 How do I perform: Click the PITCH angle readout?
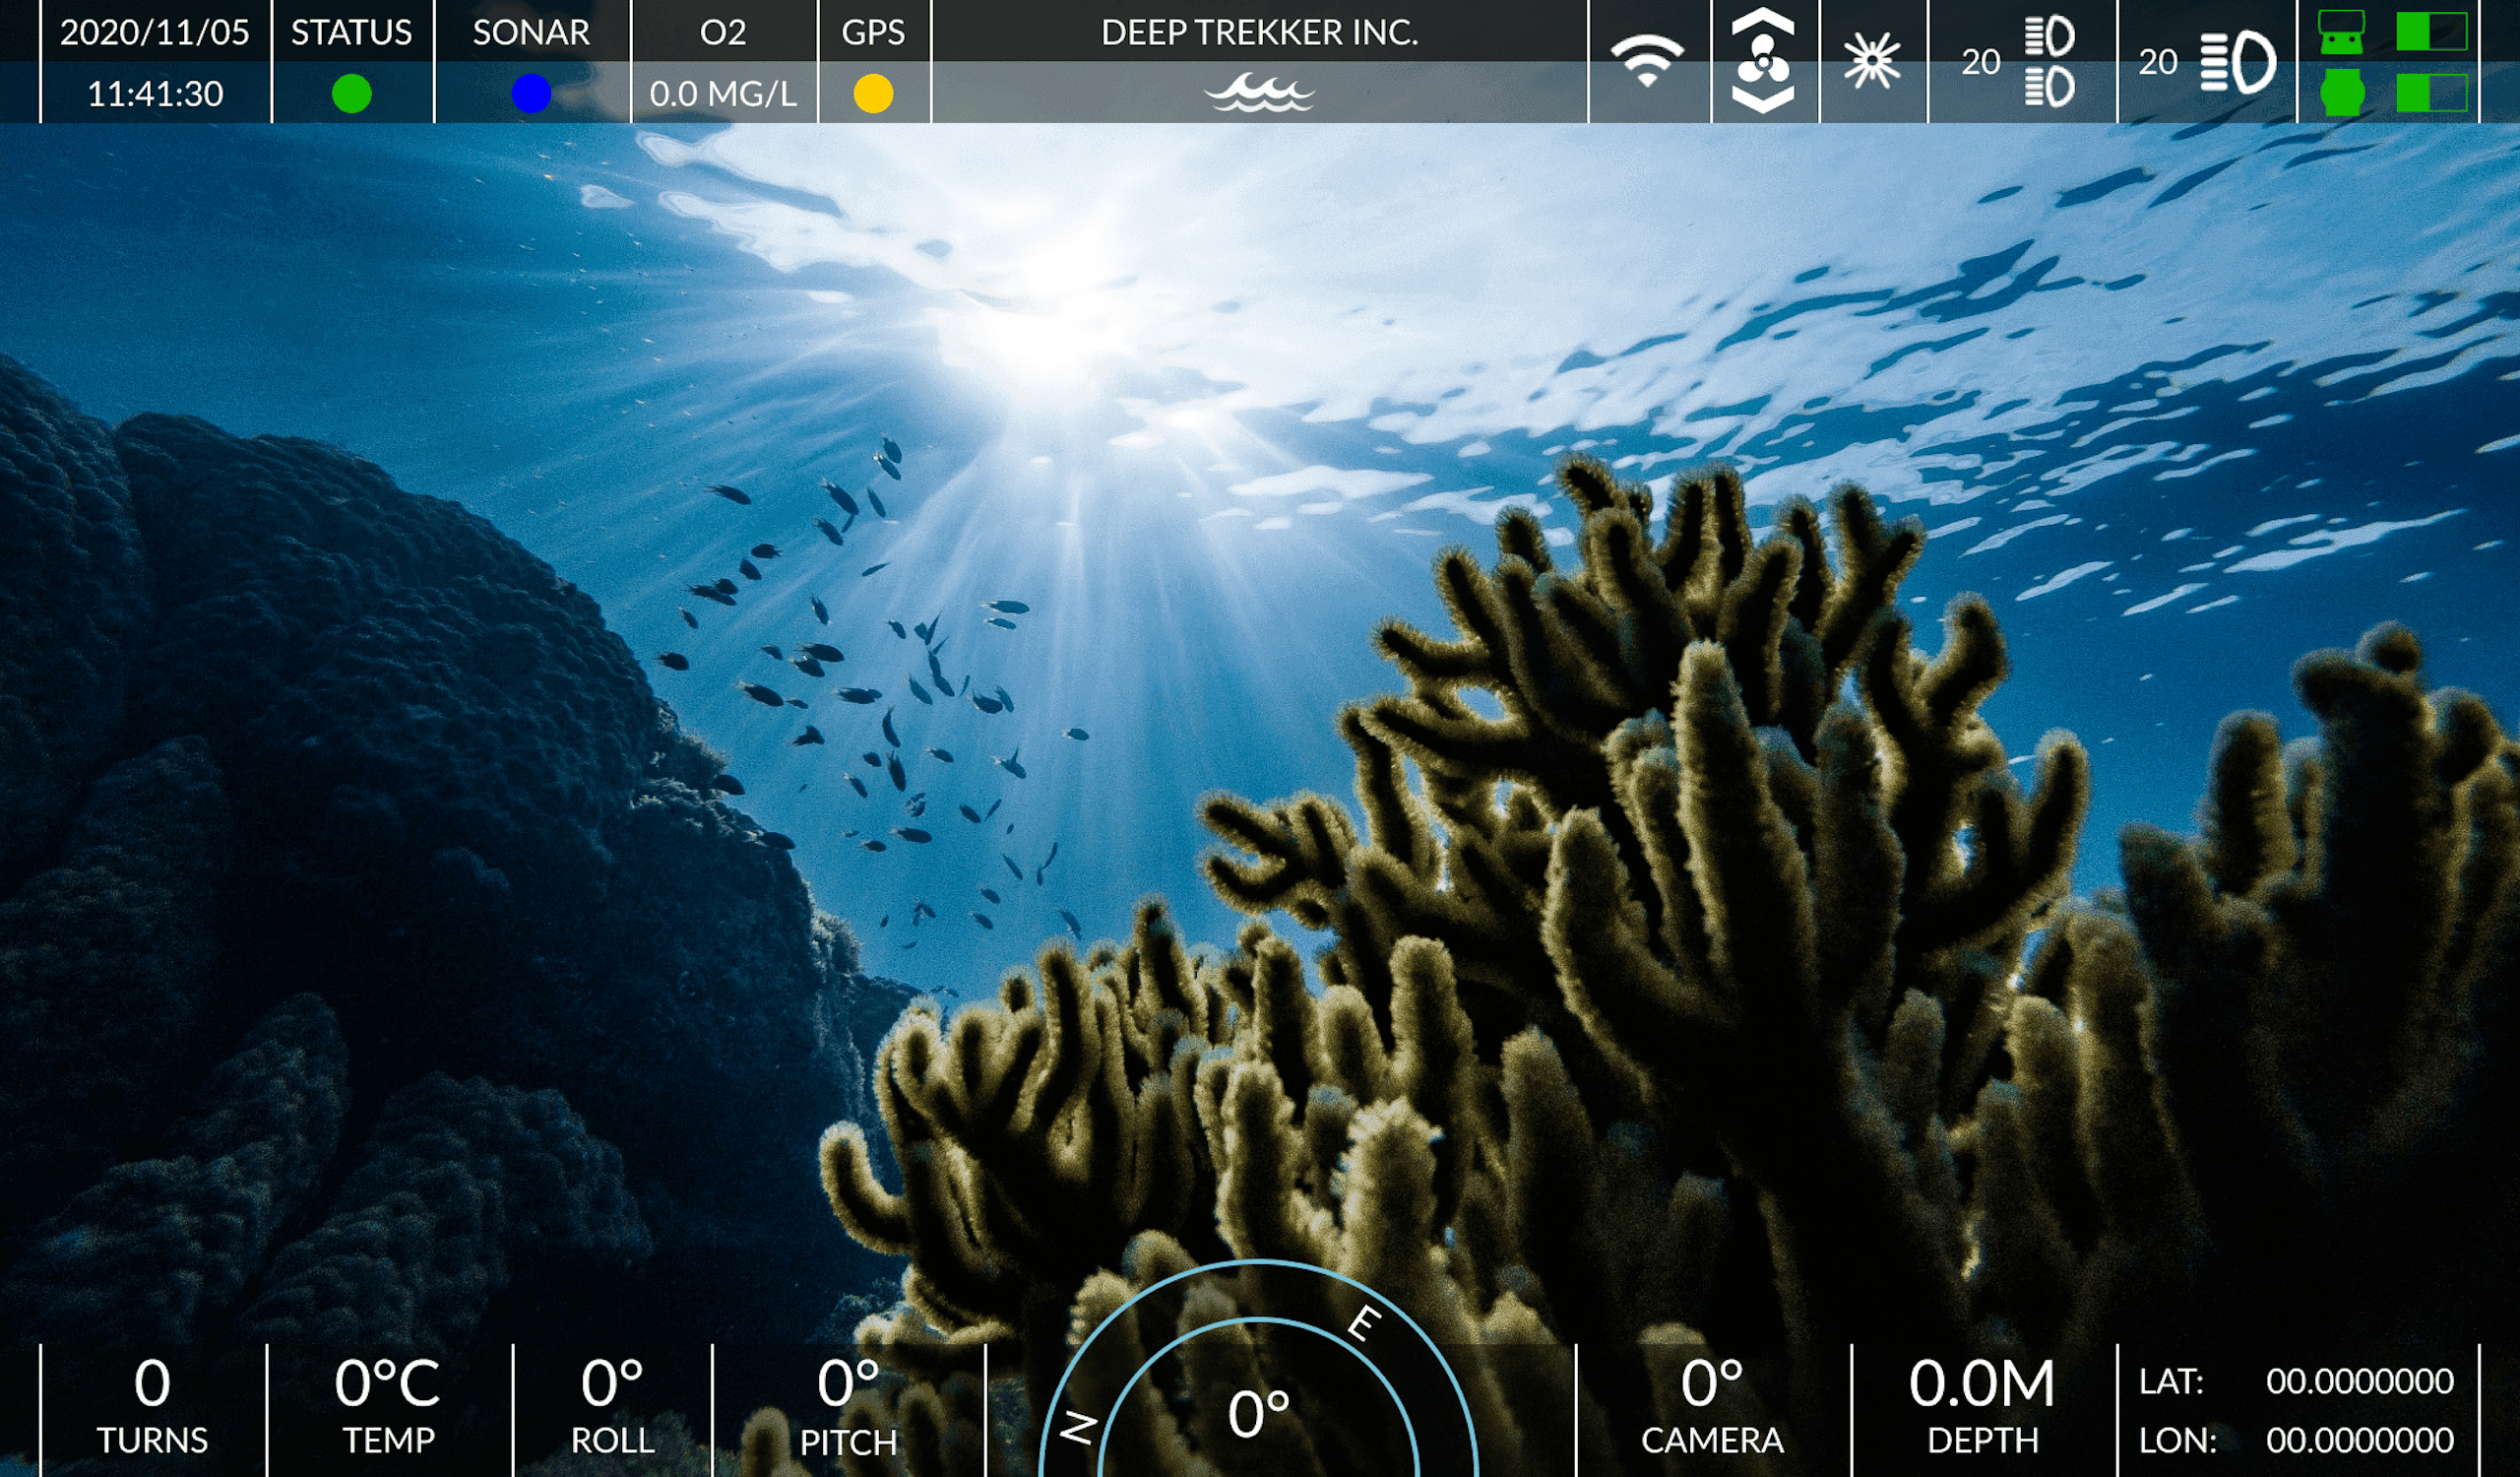pos(848,1407)
